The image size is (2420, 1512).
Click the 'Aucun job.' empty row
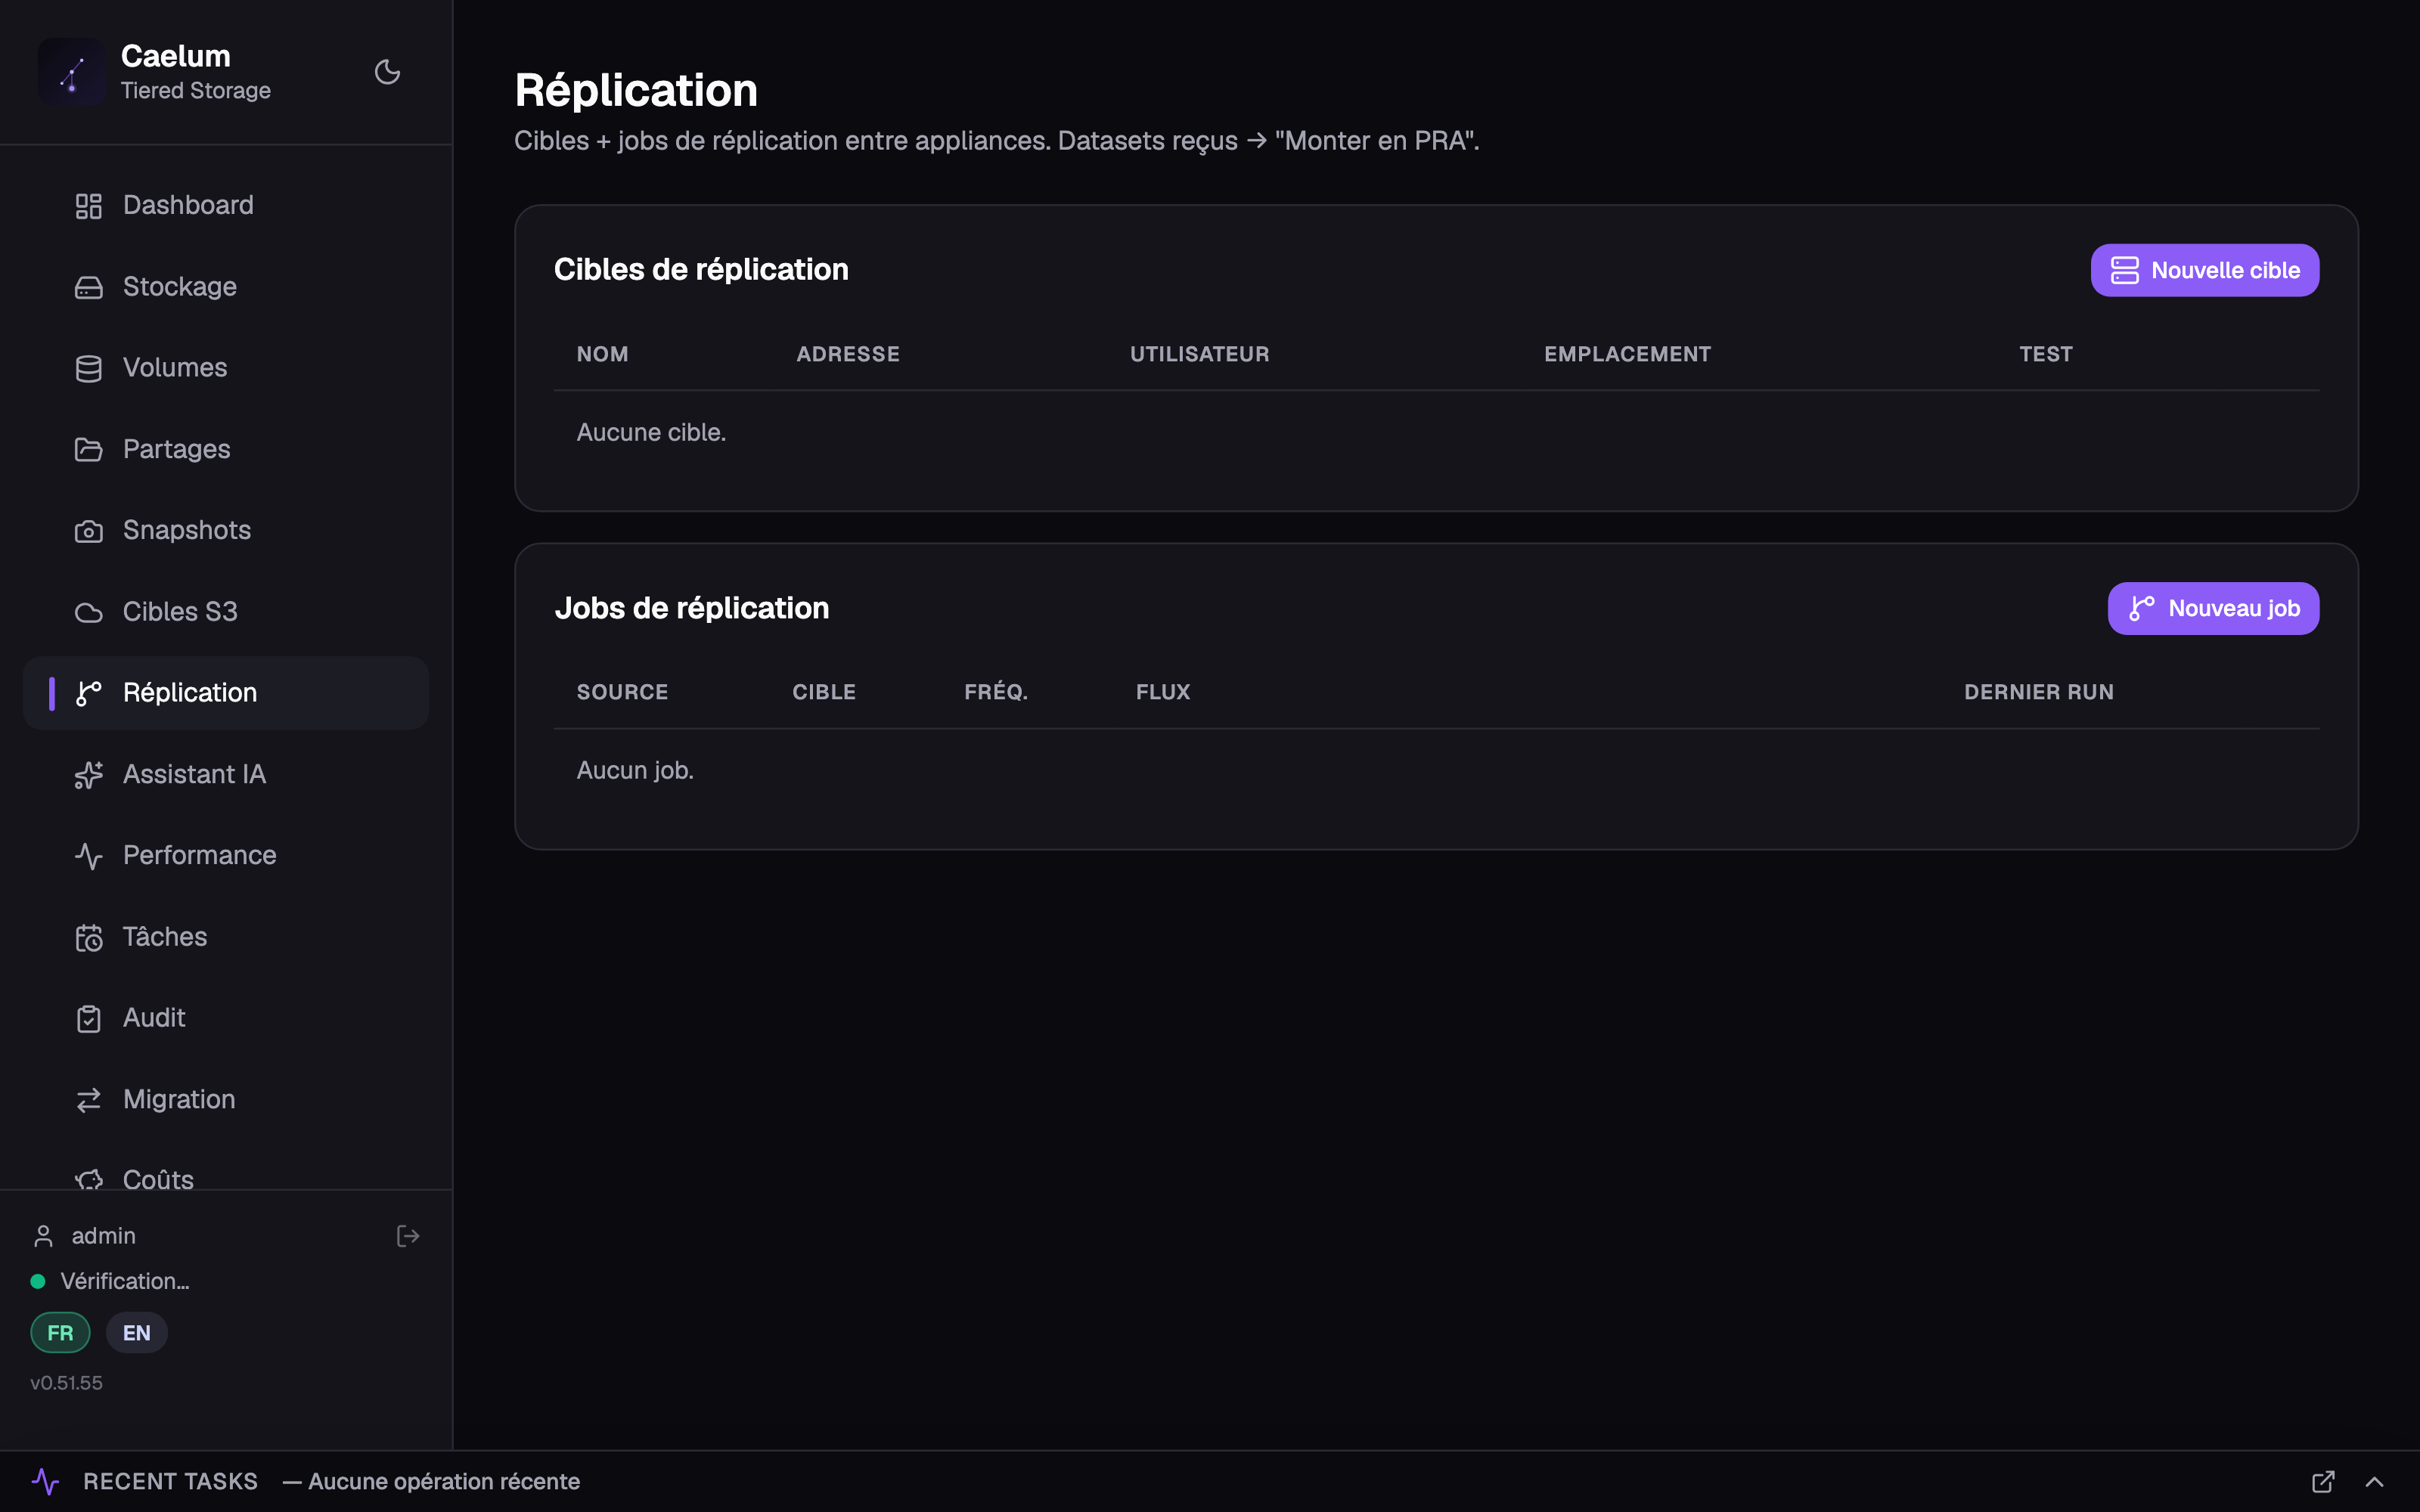coord(1436,770)
